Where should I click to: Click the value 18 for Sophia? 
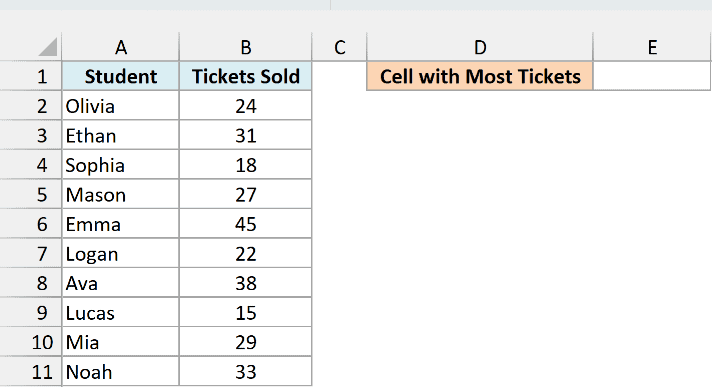click(x=246, y=164)
